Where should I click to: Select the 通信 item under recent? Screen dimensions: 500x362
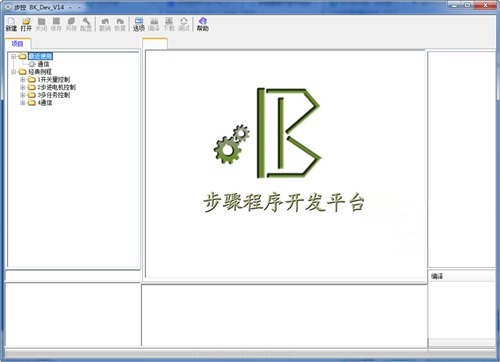point(43,64)
